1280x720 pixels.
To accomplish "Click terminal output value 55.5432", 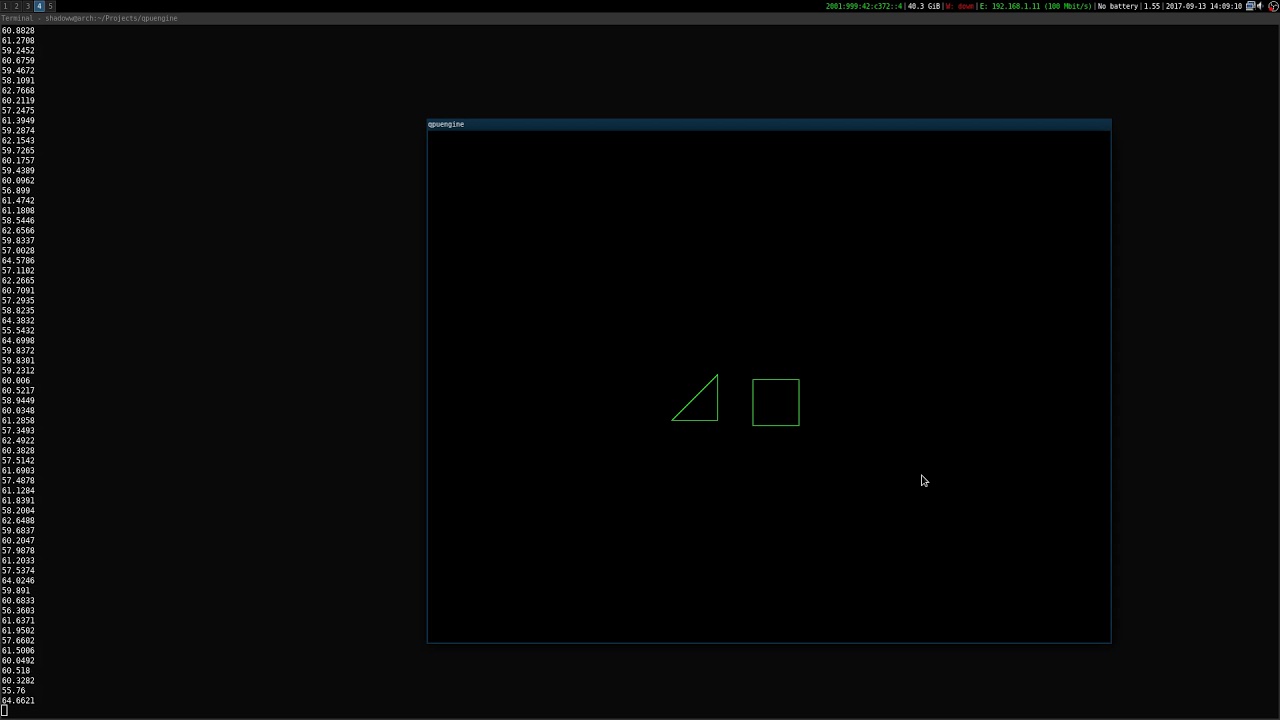I will (18, 331).
